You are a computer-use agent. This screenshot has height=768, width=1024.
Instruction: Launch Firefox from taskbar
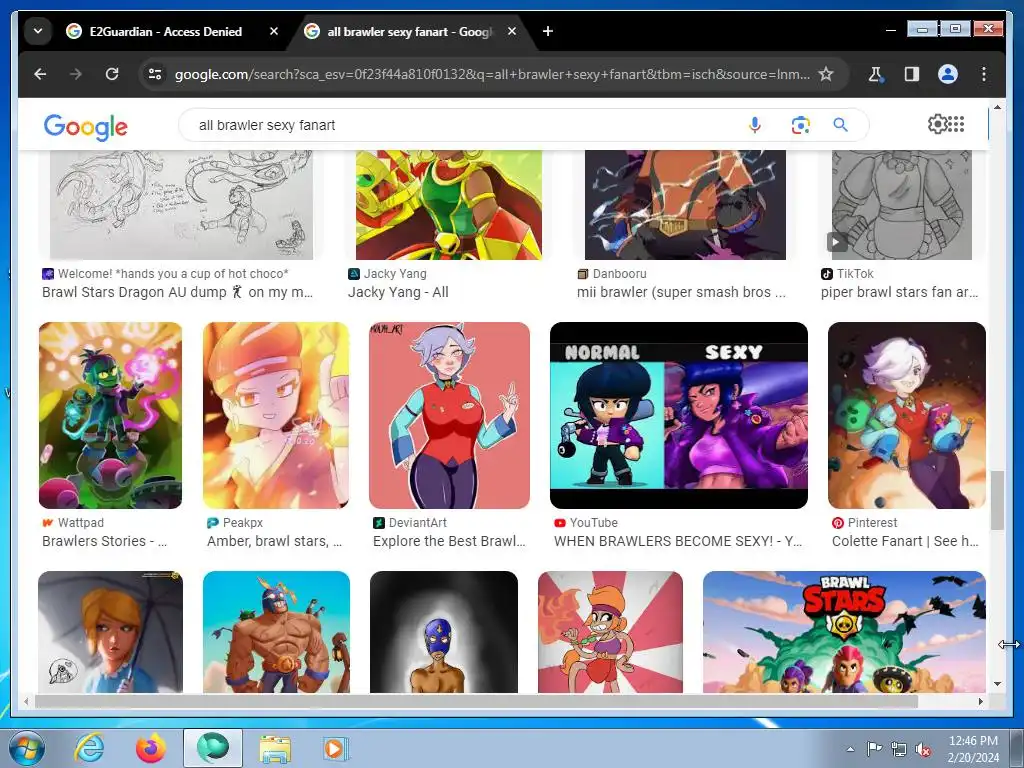(x=150, y=748)
